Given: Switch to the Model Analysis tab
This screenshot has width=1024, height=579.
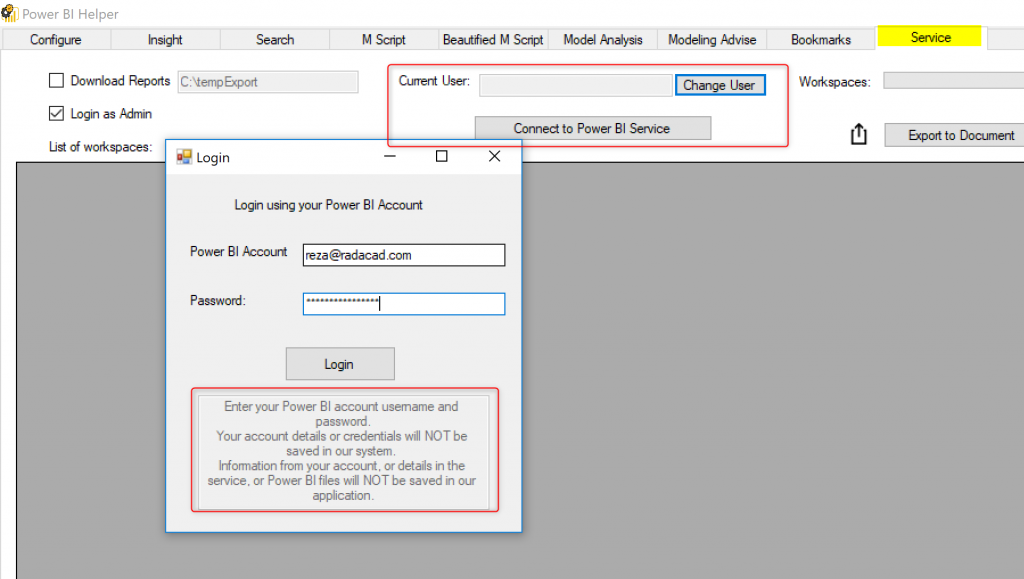Looking at the screenshot, I should tap(603, 39).
